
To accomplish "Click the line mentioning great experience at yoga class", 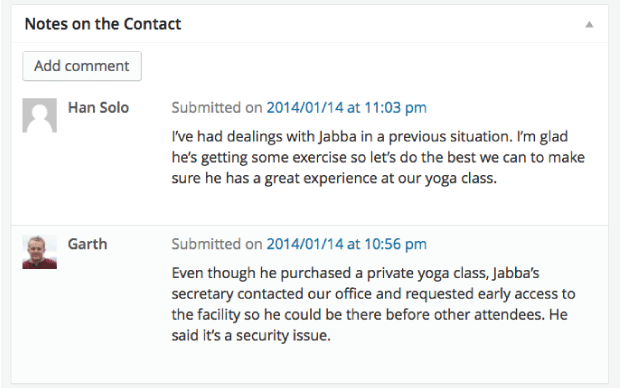I will coord(334,178).
